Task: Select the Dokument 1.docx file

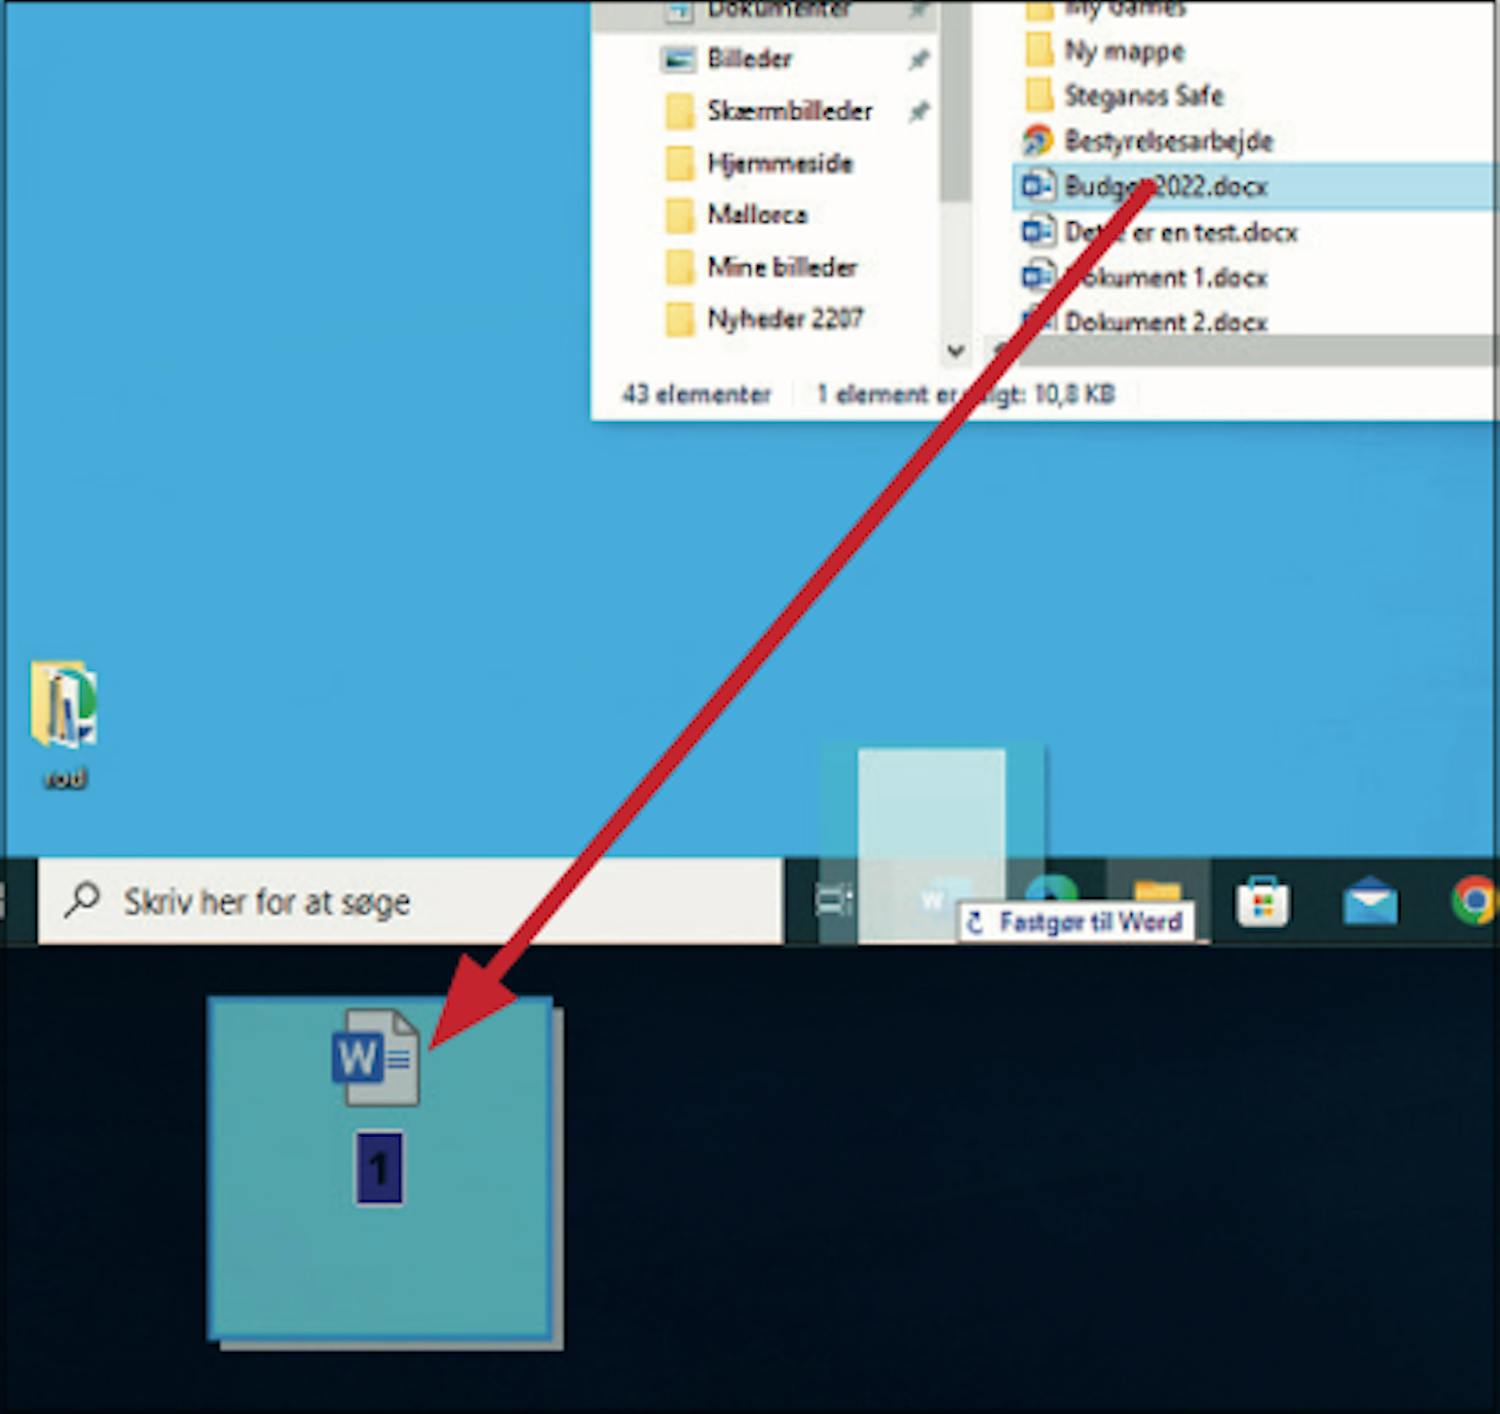Action: tap(1144, 277)
